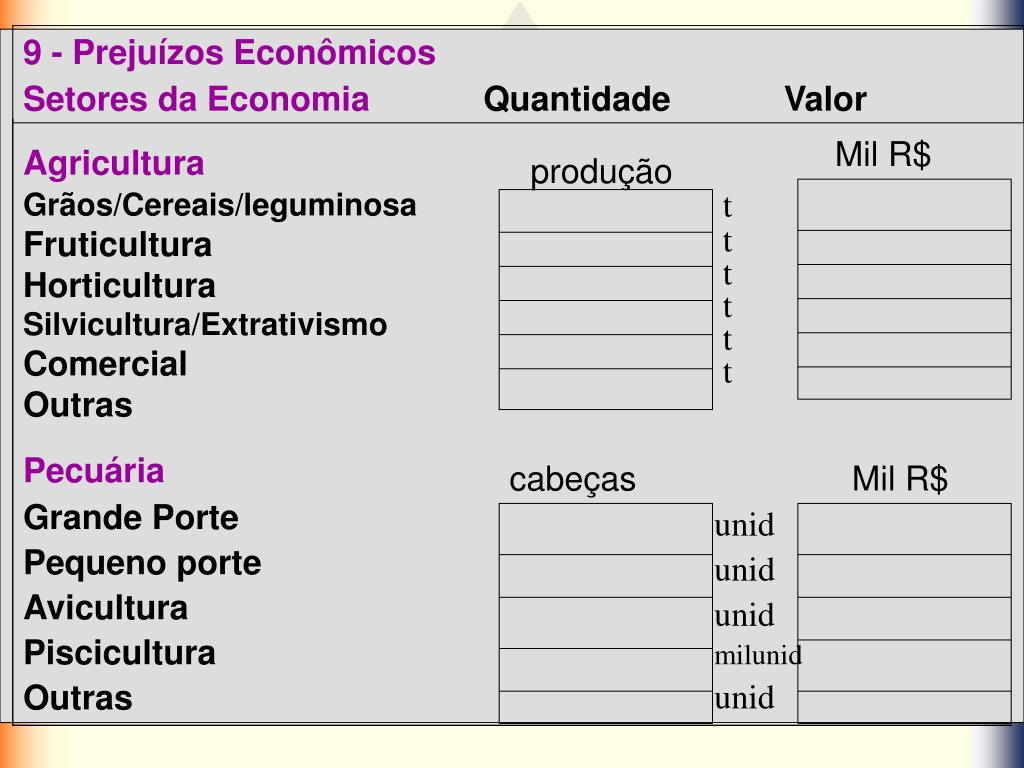Select the Piscicultura milunid quantity field

tap(605, 669)
